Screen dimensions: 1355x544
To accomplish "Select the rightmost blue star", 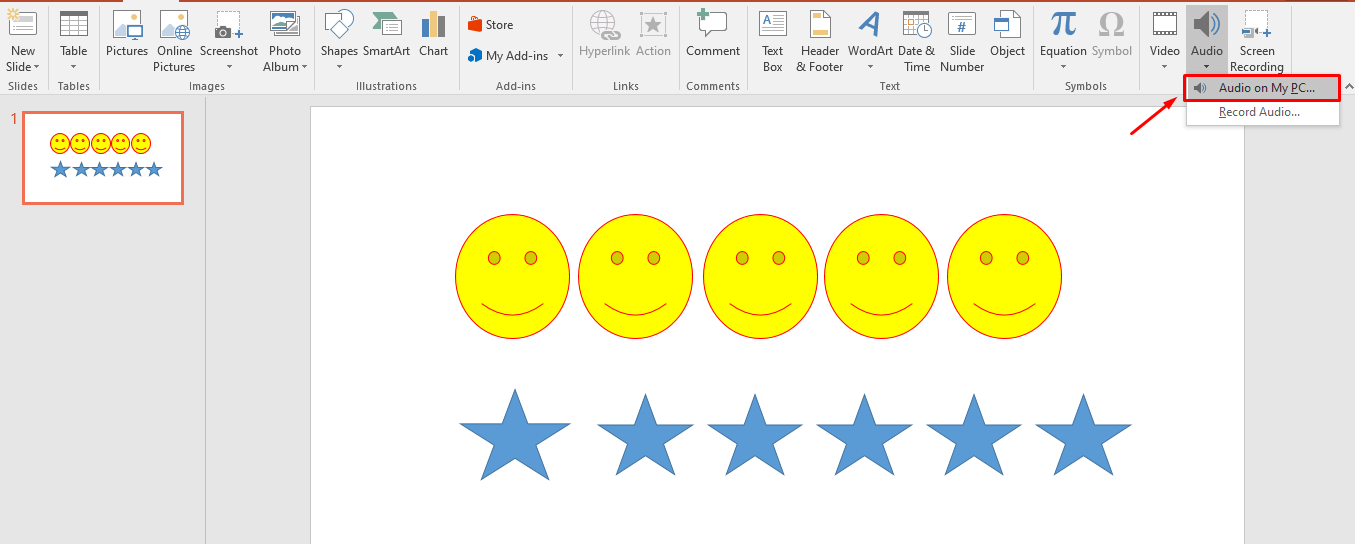I will (1083, 436).
